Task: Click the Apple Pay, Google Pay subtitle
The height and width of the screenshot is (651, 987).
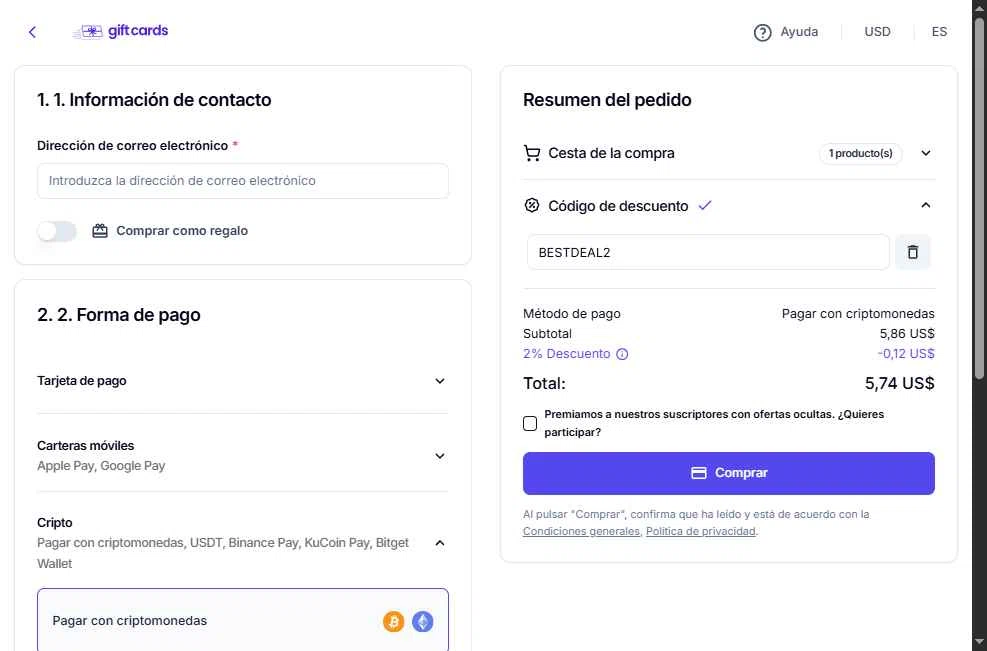Action: pyautogui.click(x=101, y=466)
